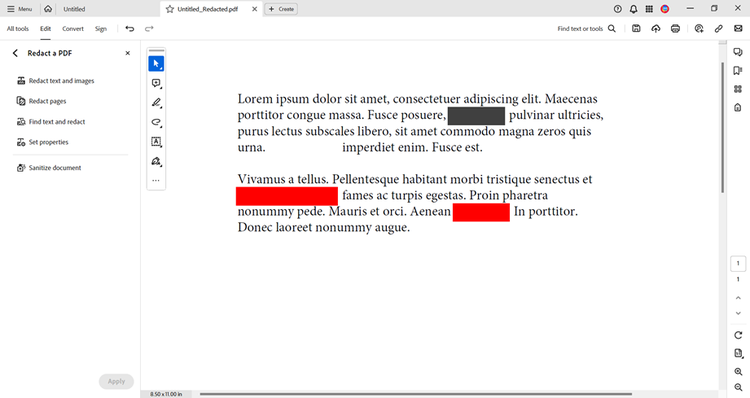Click the disabled Apply button
Screen dimensions: 750x398
click(116, 381)
